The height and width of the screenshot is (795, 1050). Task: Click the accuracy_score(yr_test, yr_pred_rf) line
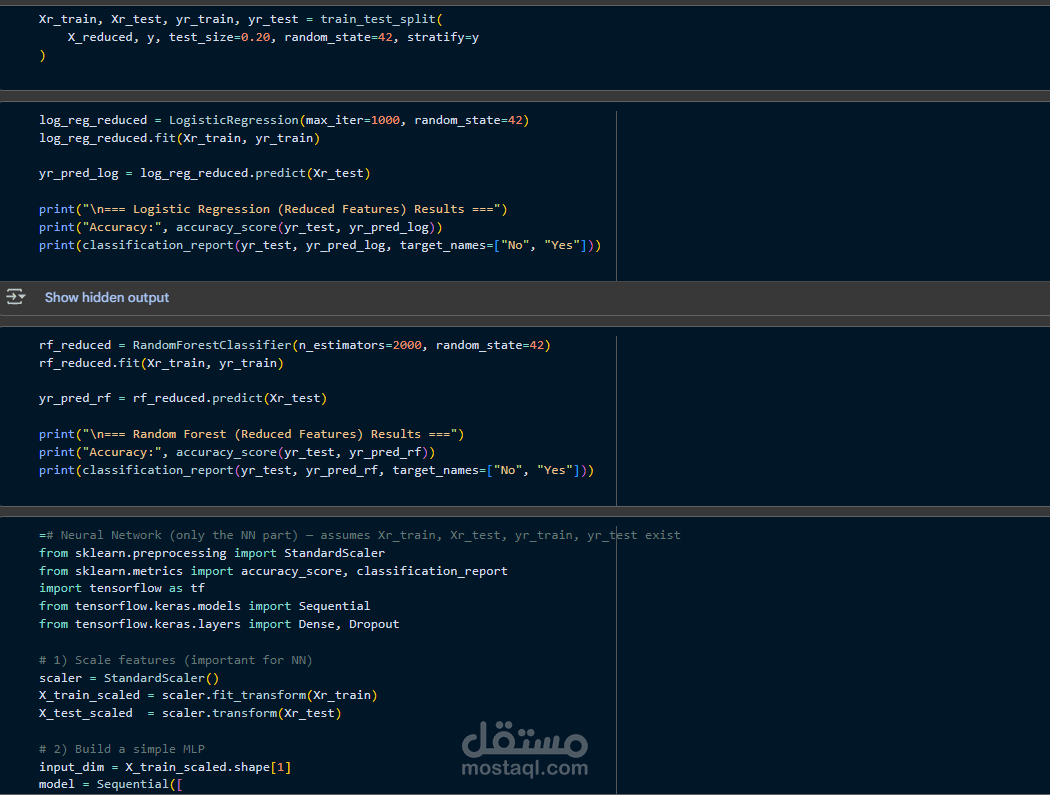point(237,452)
